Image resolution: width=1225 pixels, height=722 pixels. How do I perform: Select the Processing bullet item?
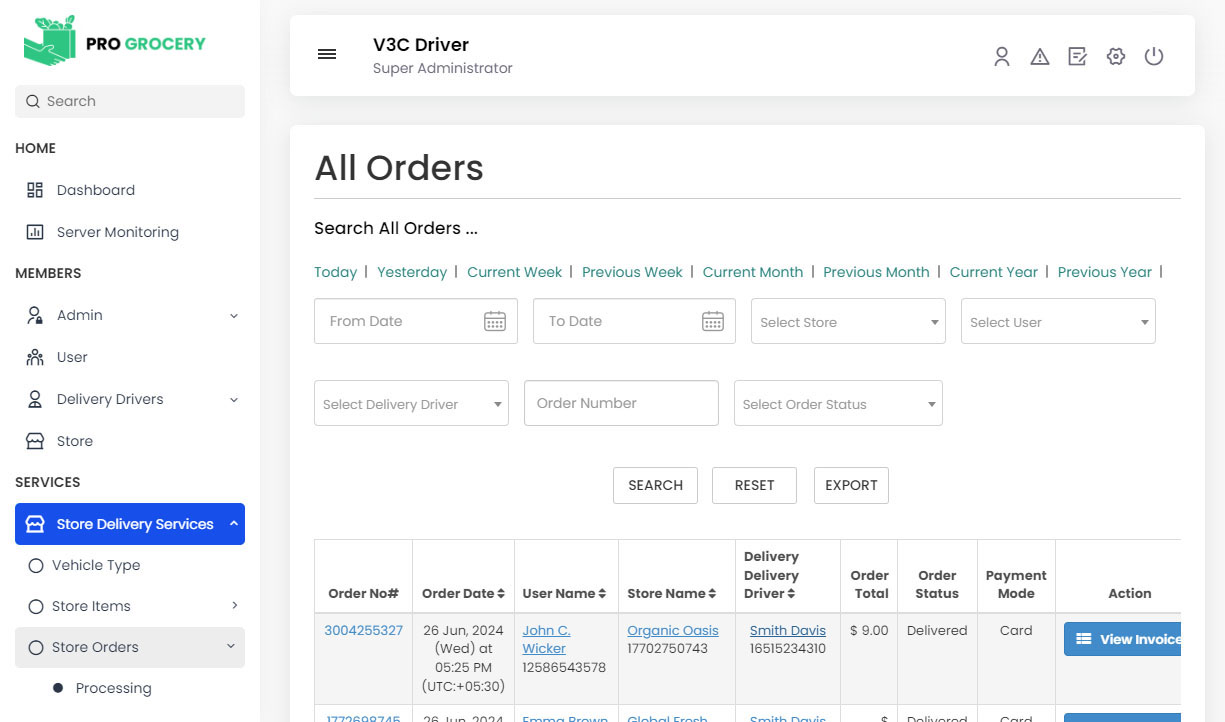coord(58,688)
